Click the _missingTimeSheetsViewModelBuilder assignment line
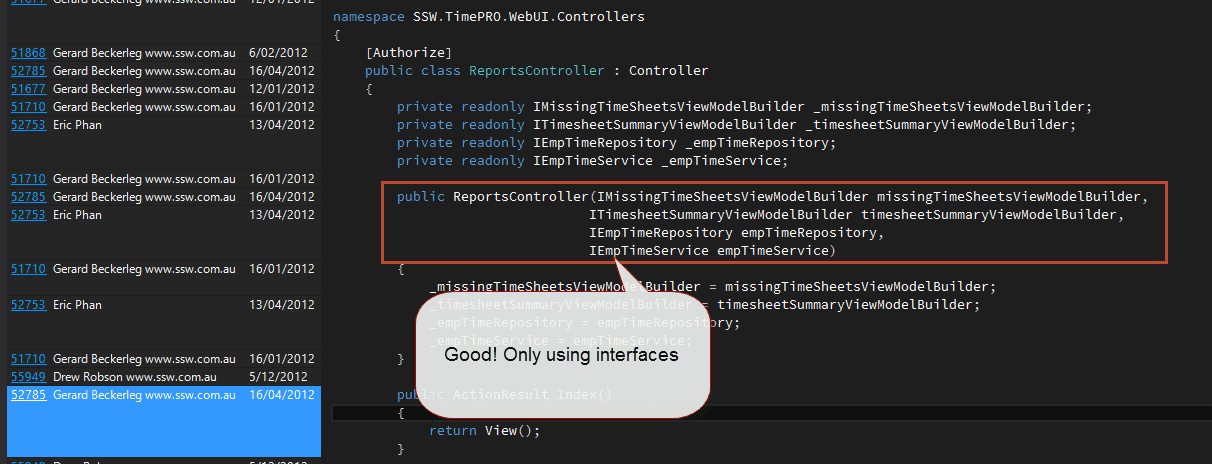The width and height of the screenshot is (1212, 464). point(712,287)
